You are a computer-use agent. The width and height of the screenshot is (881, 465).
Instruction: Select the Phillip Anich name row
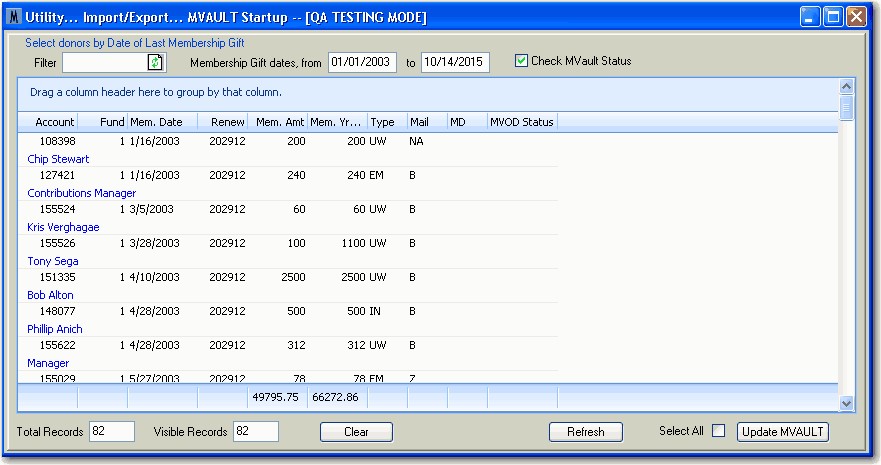[x=288, y=329]
